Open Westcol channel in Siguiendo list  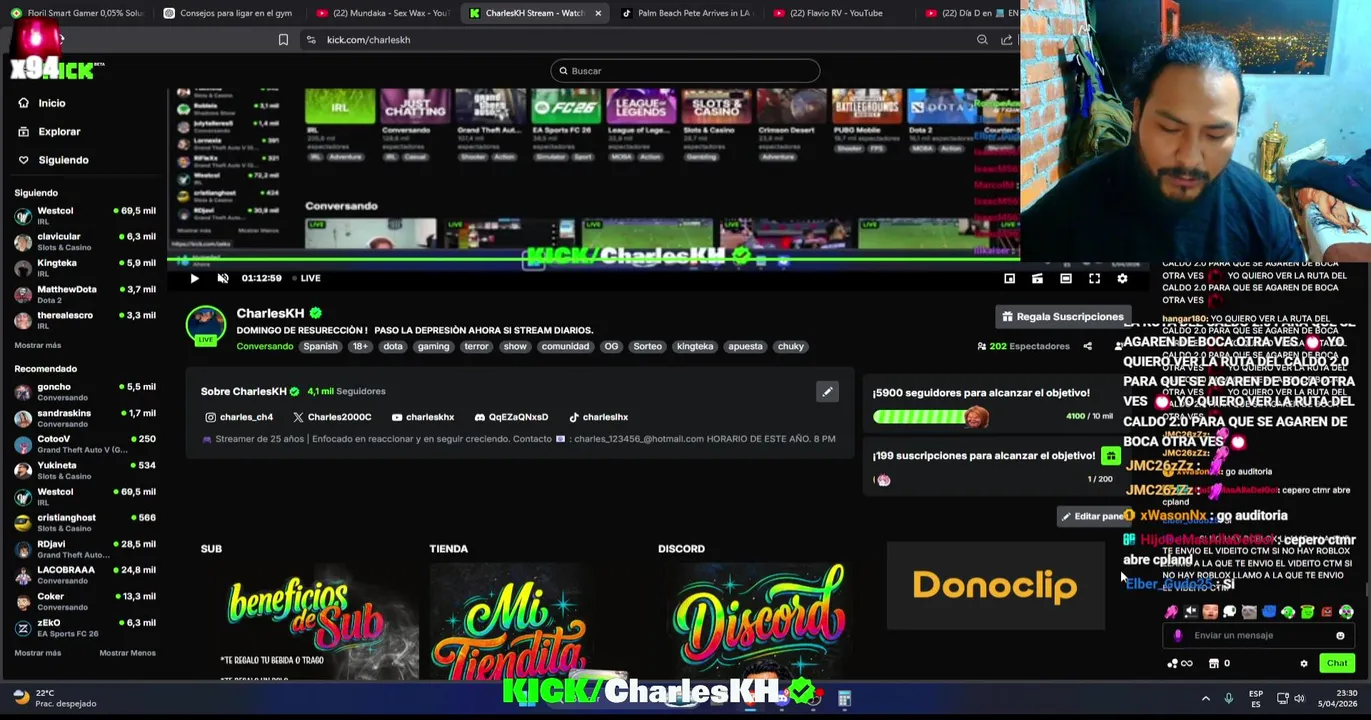click(x=85, y=215)
